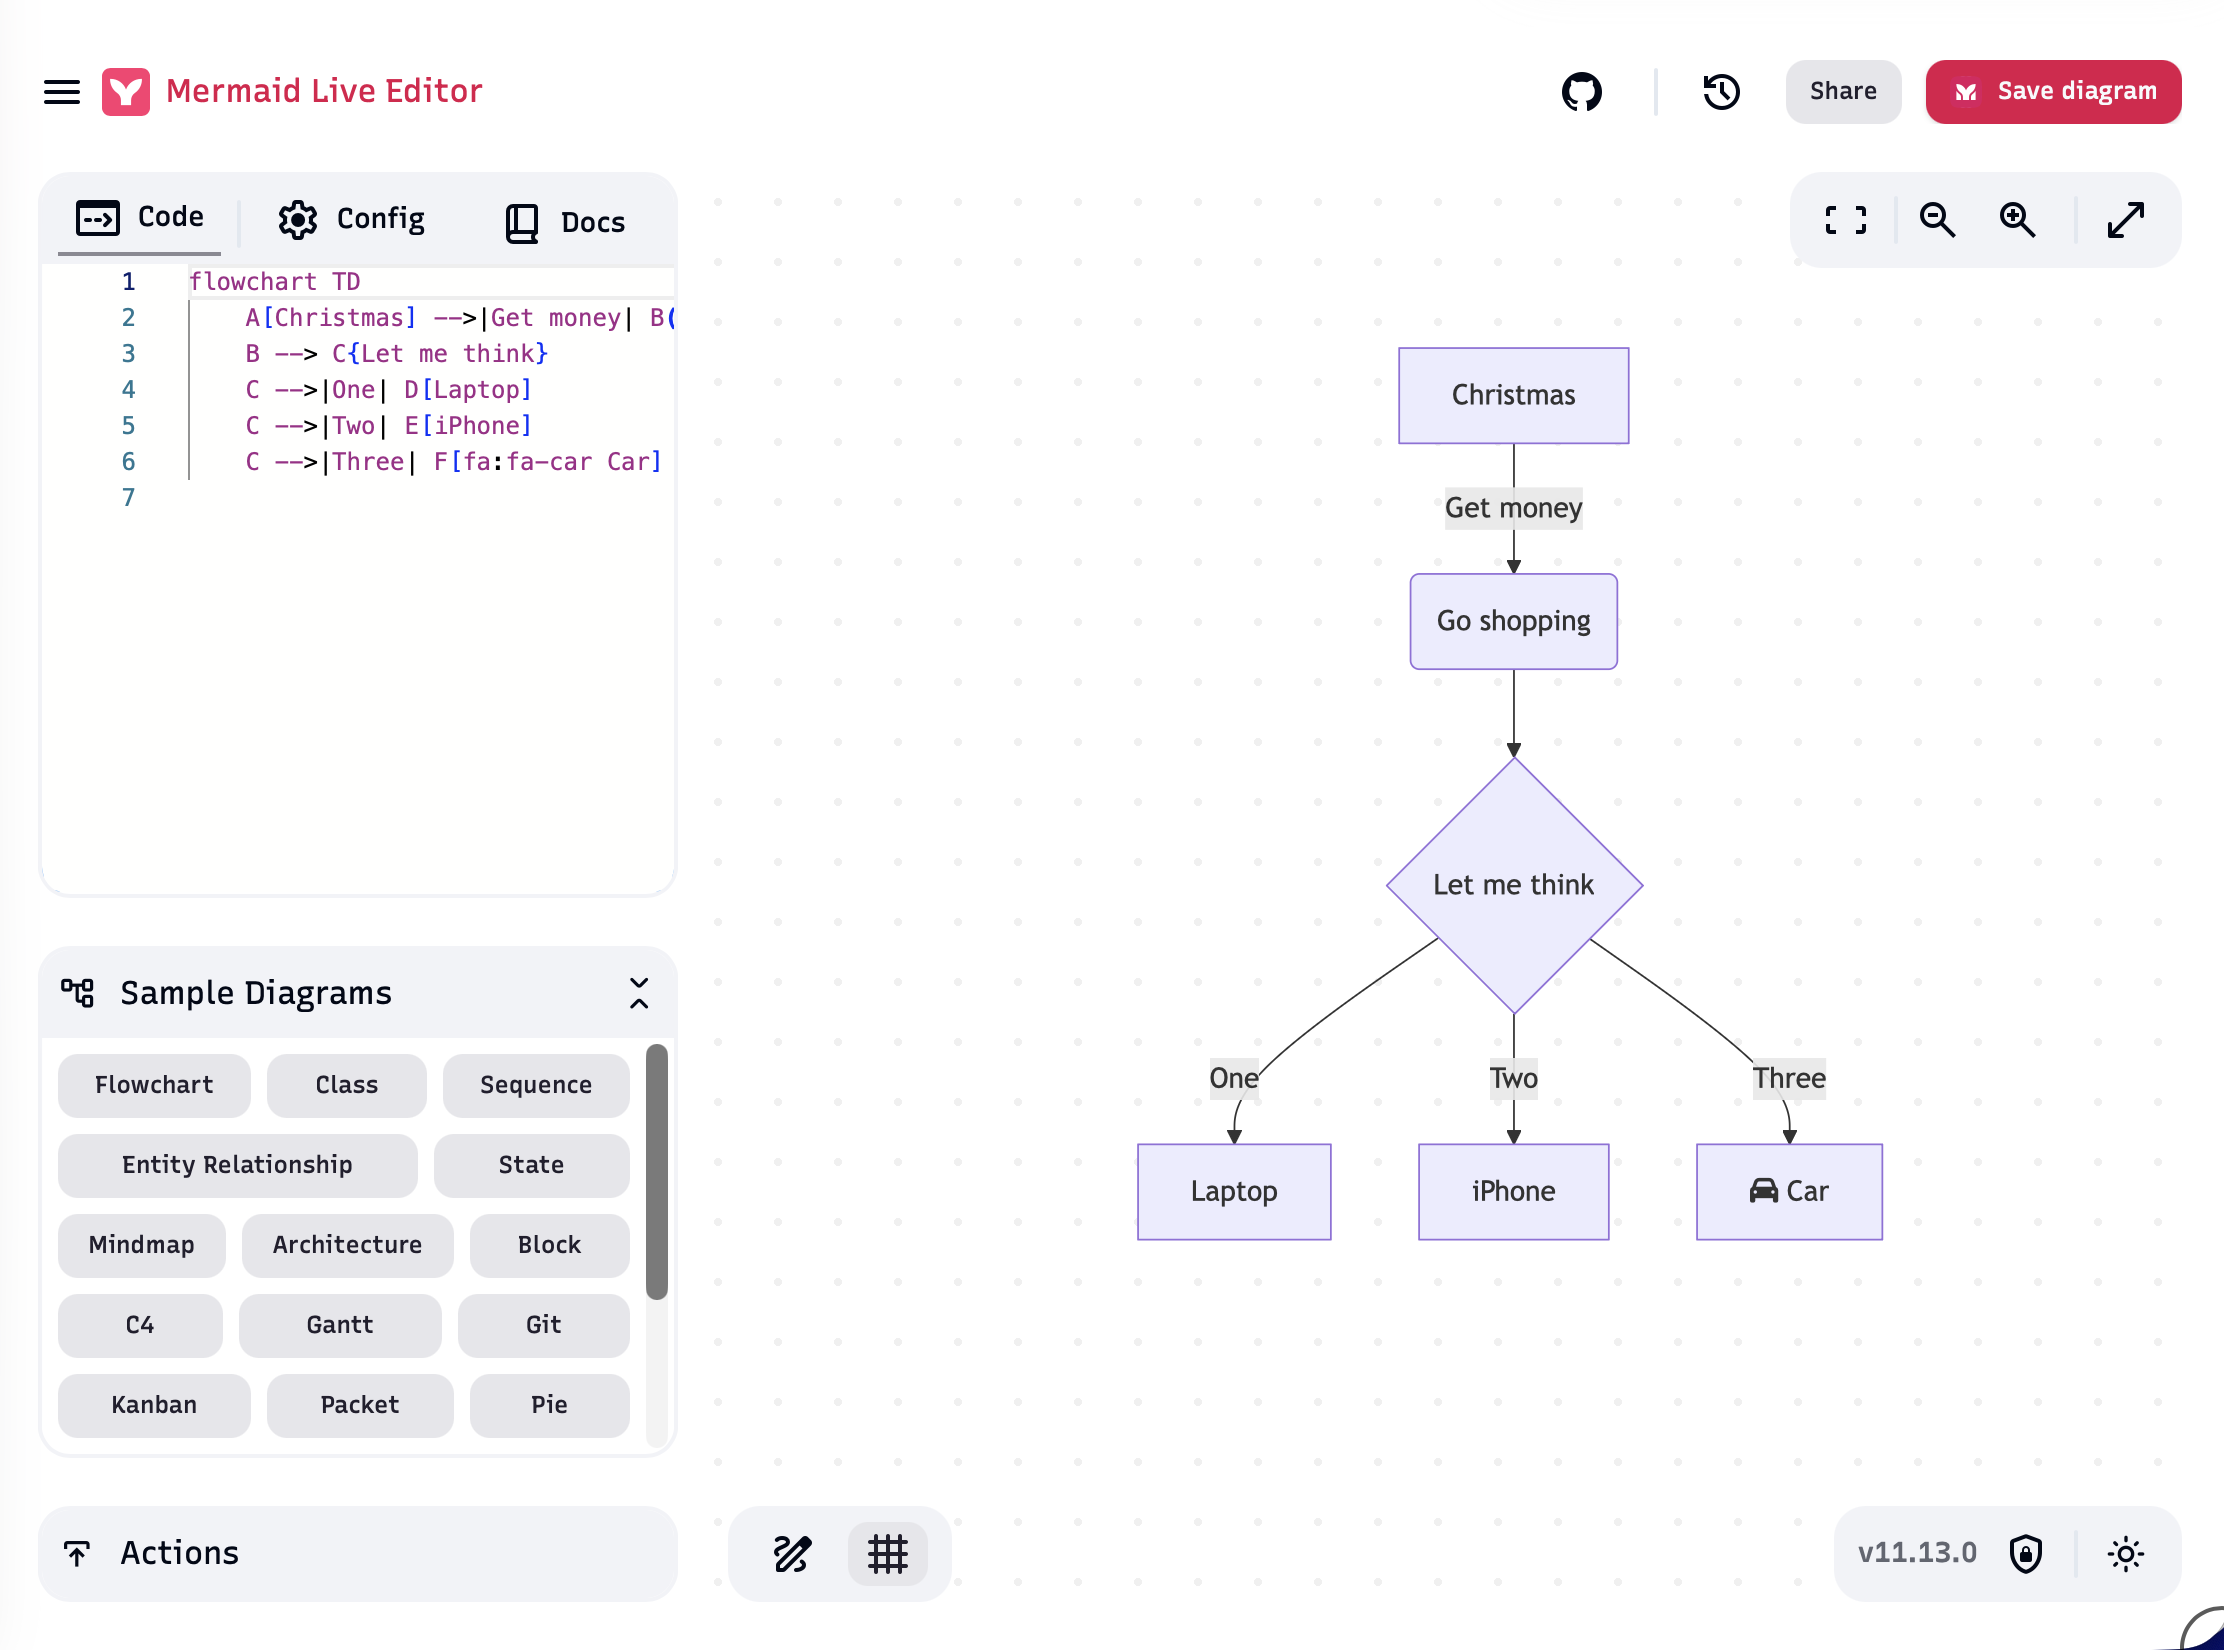The height and width of the screenshot is (1650, 2224).
Task: Fit diagram to view icon
Action: click(1845, 220)
